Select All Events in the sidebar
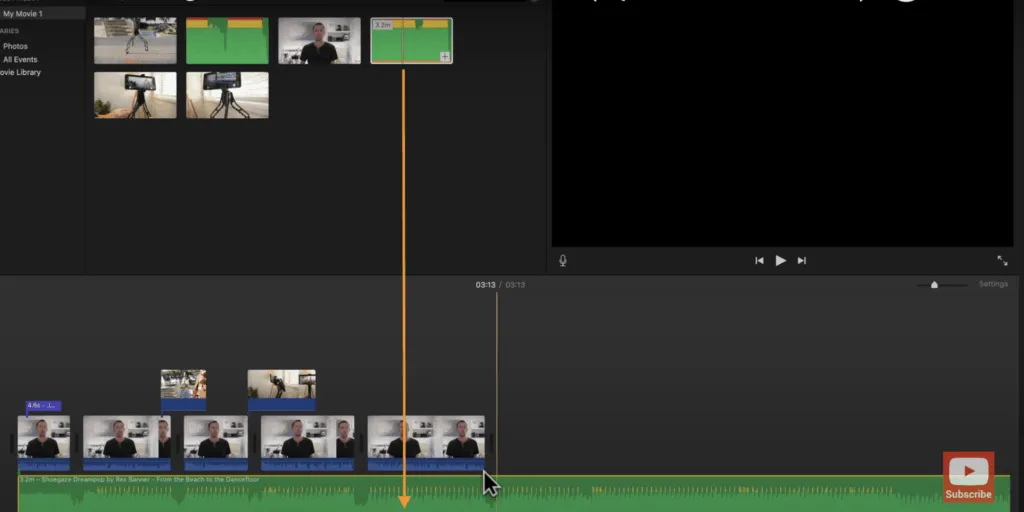Screen dimensions: 1024x512 click(x=20, y=59)
